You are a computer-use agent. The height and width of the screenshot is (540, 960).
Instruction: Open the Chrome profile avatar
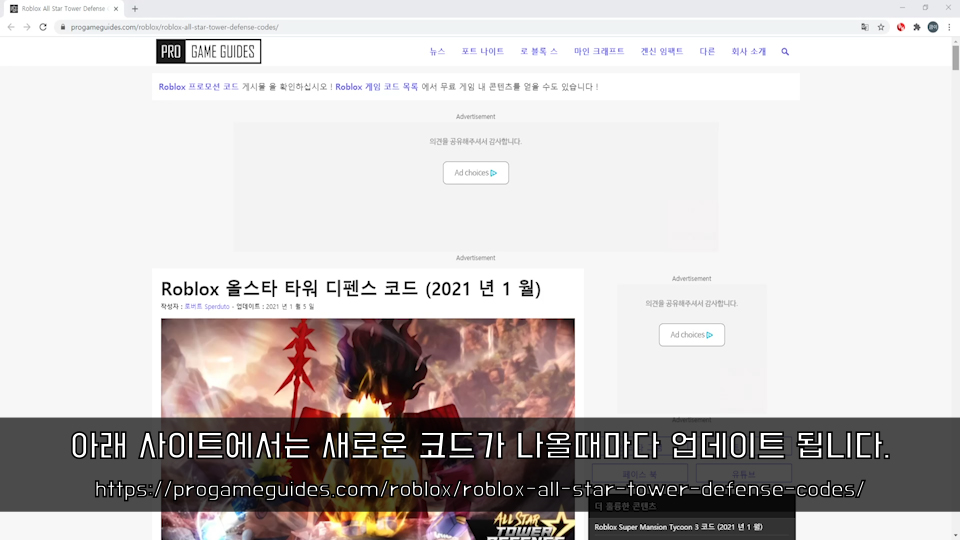tap(933, 27)
